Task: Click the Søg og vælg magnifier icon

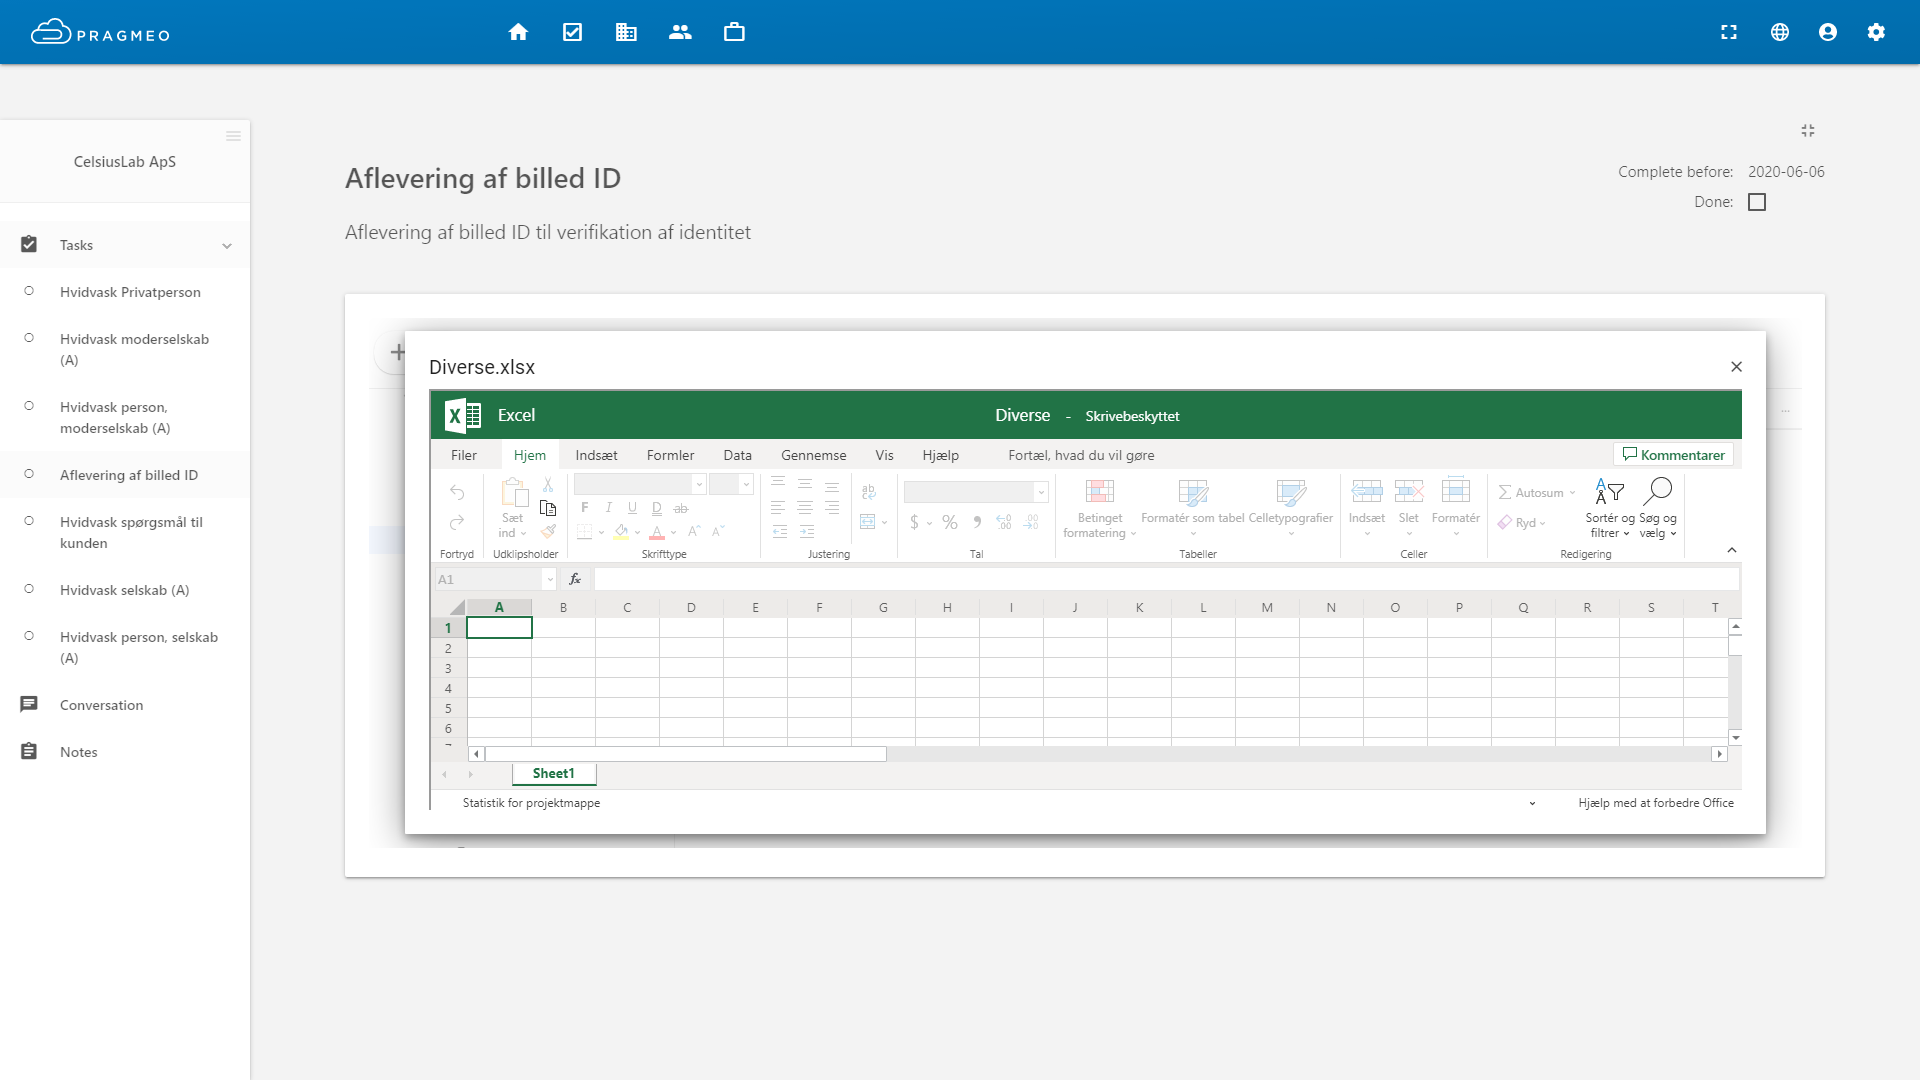Action: click(x=1658, y=490)
